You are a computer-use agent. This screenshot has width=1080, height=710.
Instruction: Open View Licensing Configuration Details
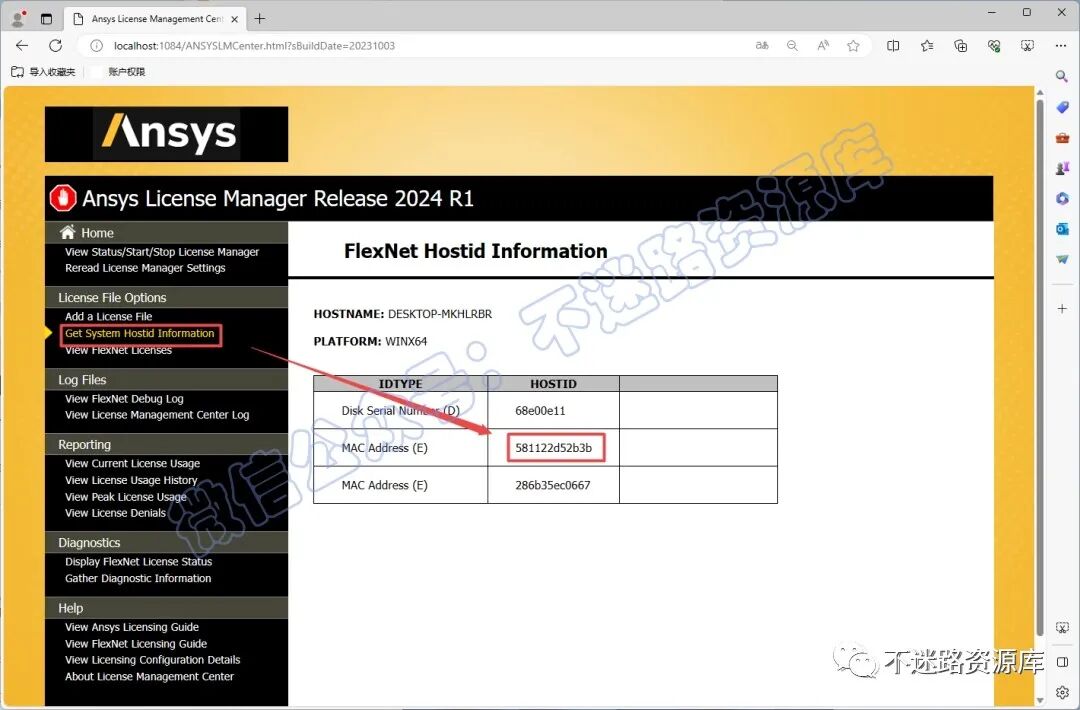152,660
